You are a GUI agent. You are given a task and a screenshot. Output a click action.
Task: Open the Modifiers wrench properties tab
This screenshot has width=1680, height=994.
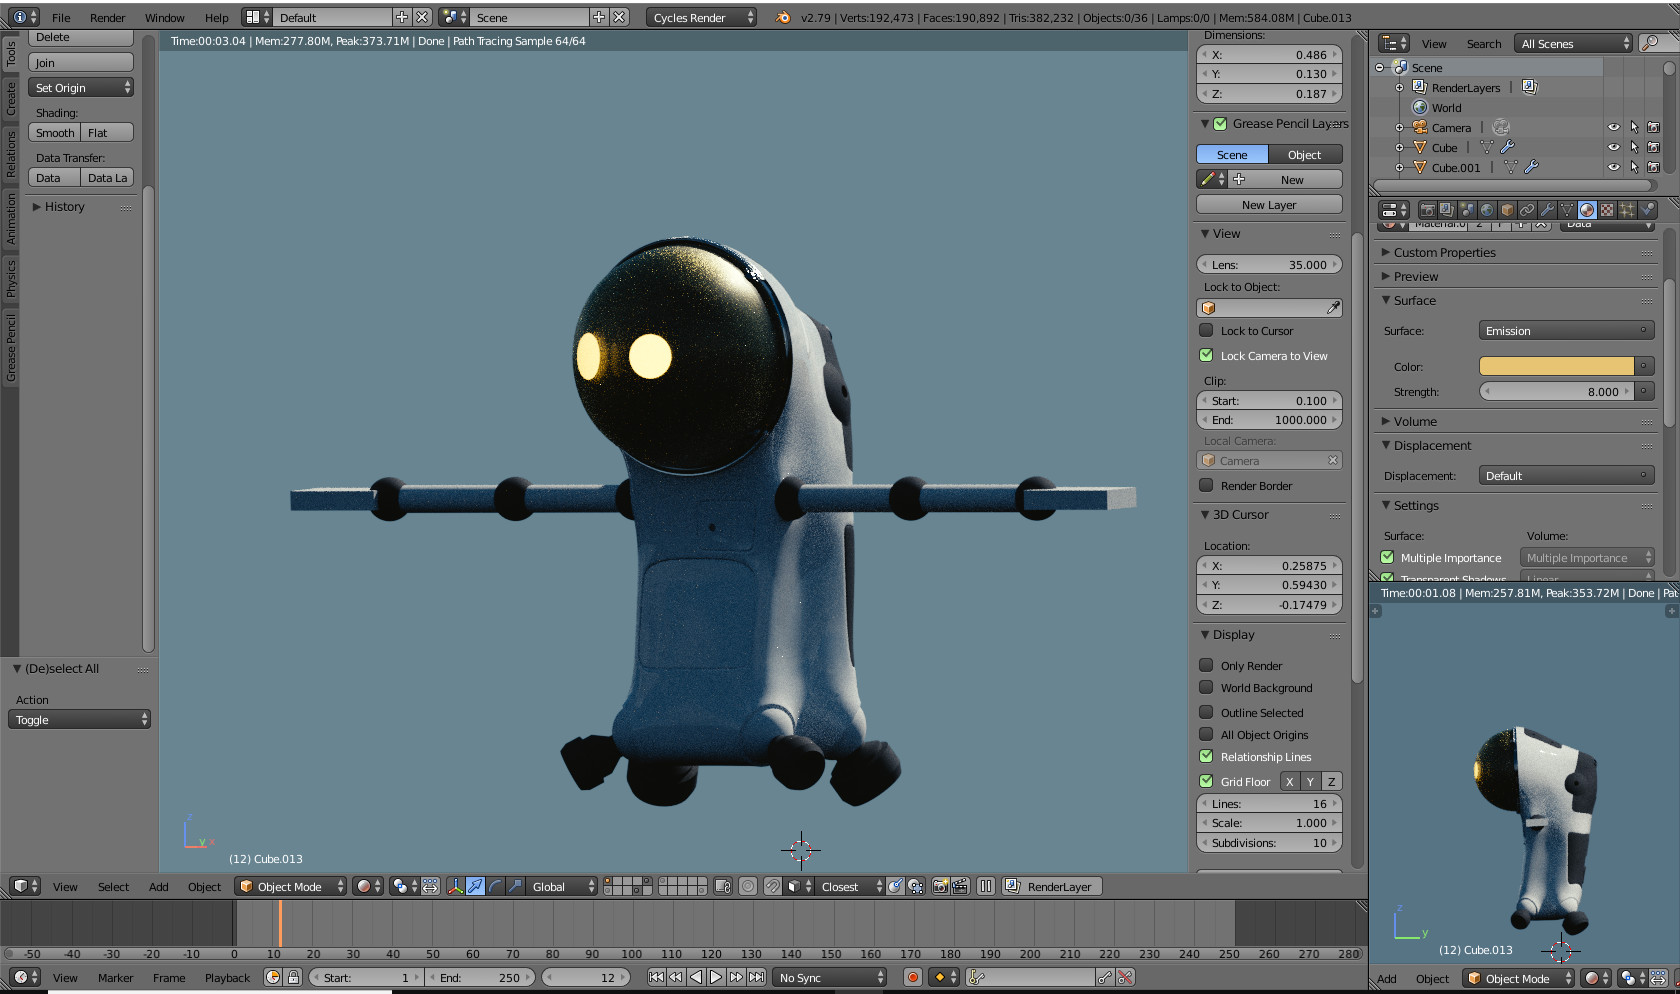pyautogui.click(x=1547, y=210)
